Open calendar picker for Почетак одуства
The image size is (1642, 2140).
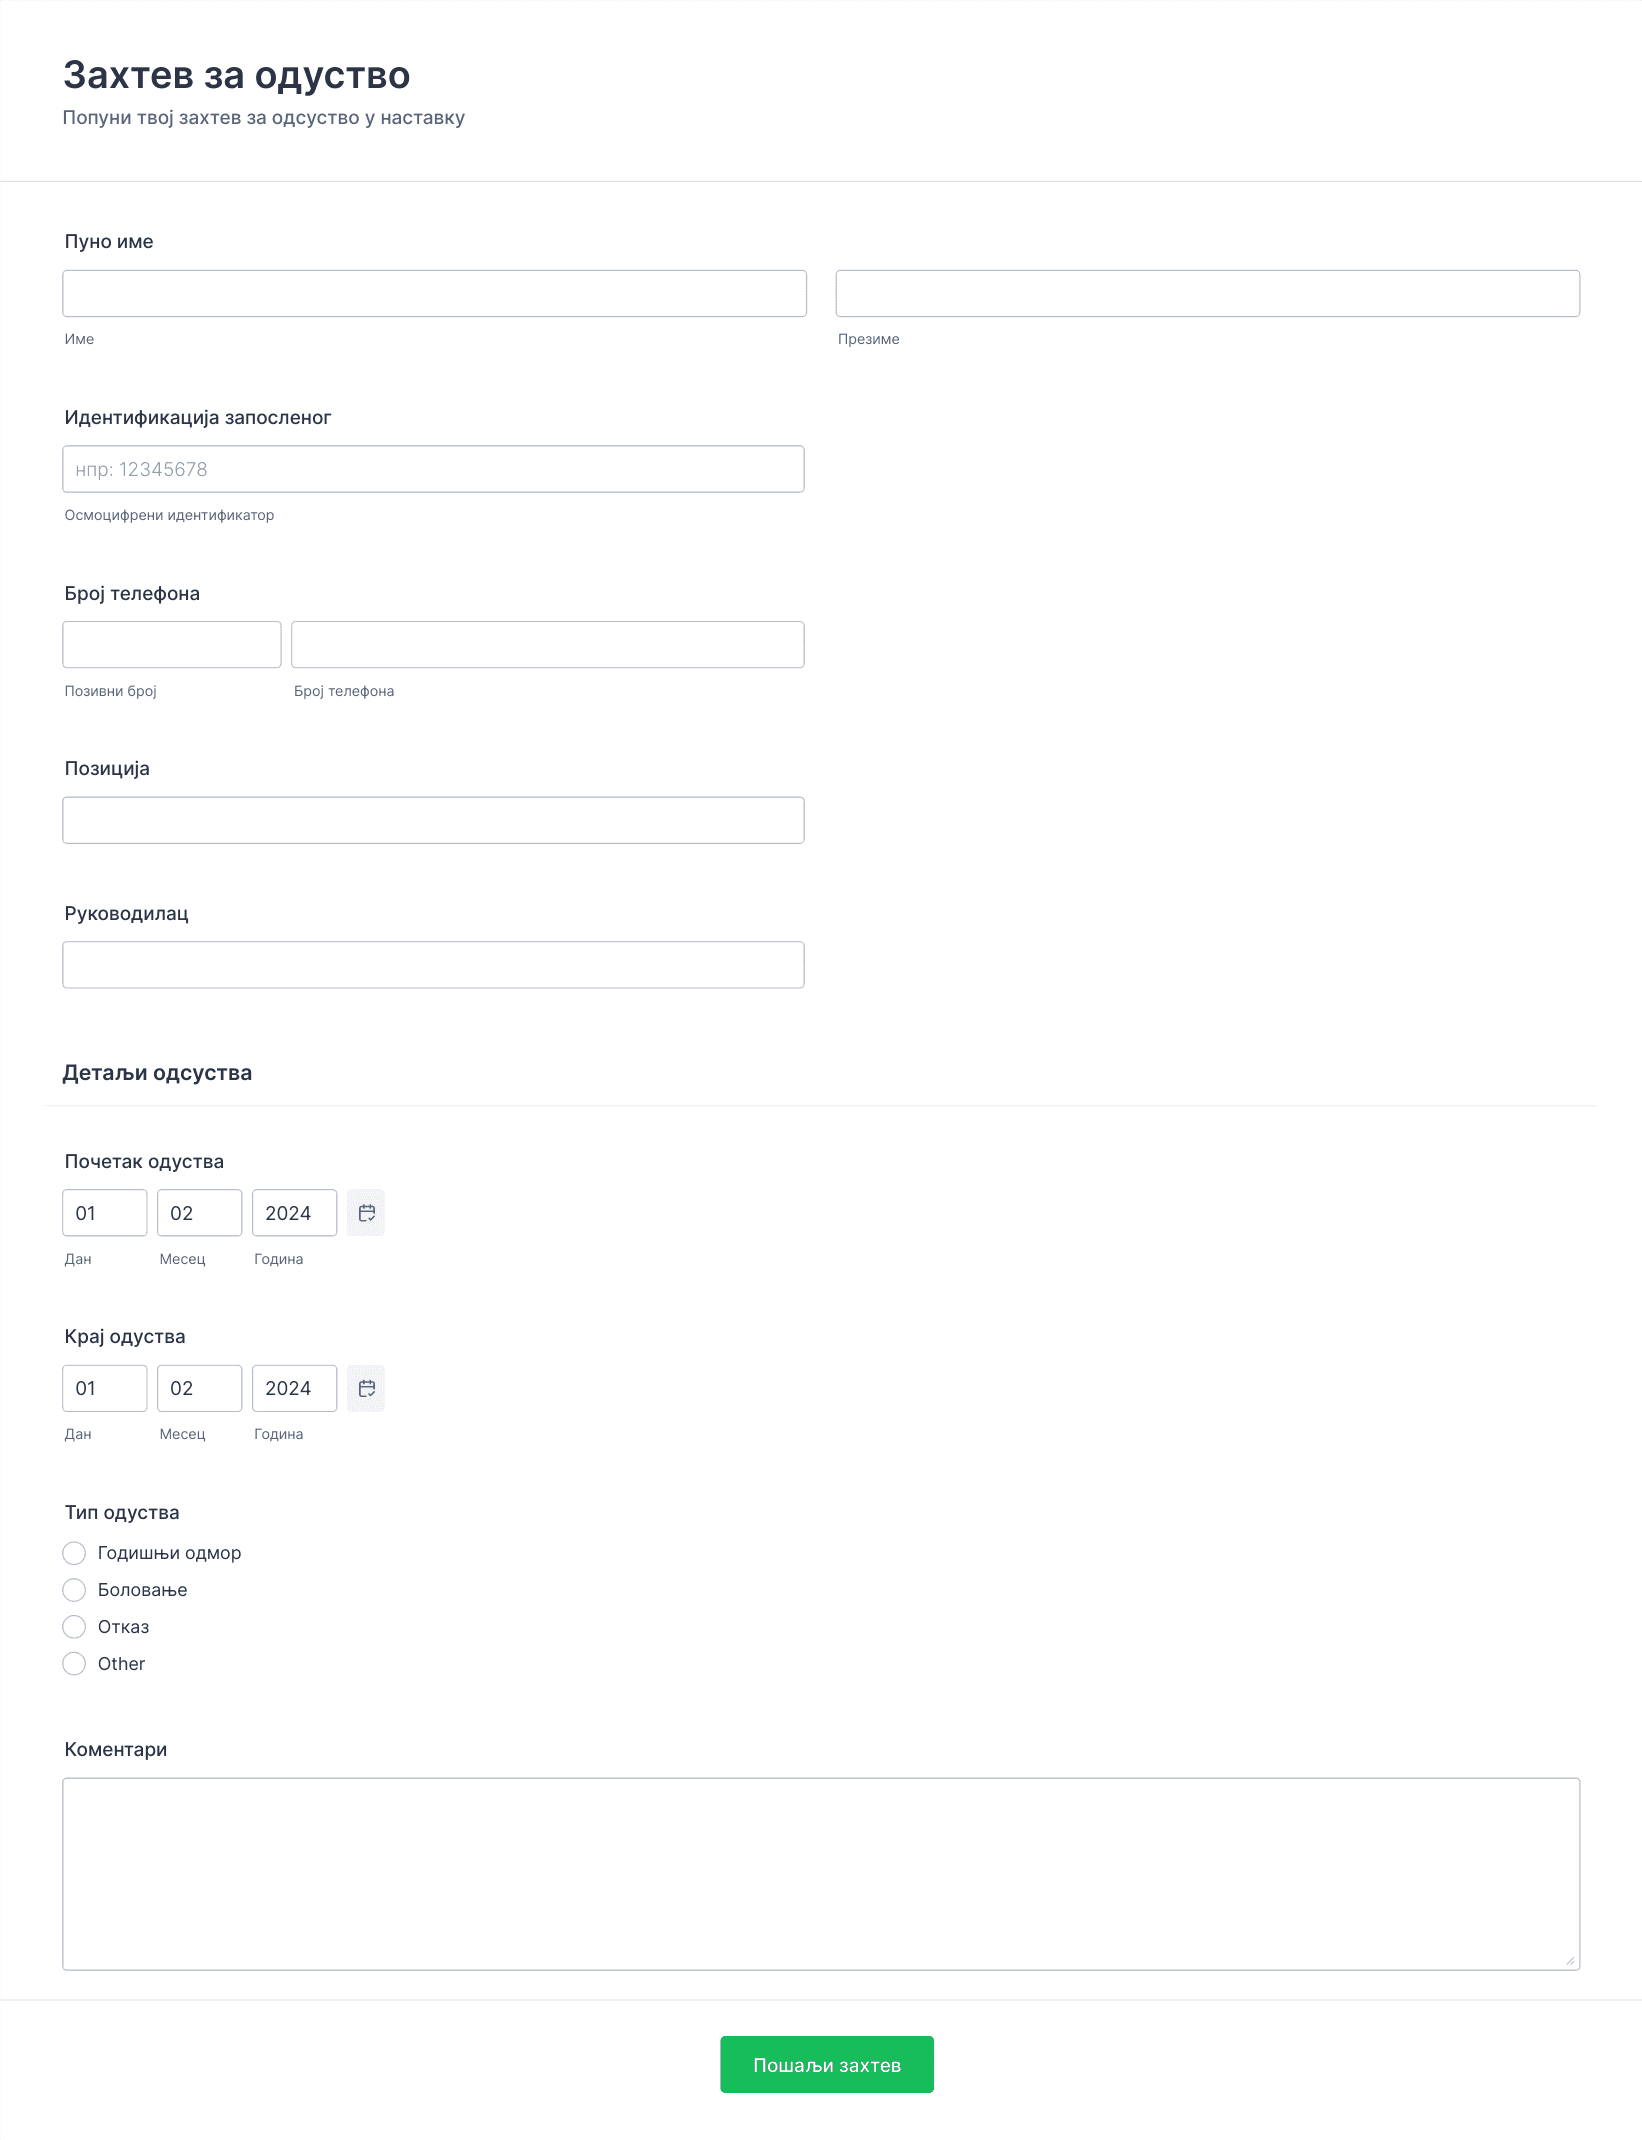click(x=366, y=1213)
